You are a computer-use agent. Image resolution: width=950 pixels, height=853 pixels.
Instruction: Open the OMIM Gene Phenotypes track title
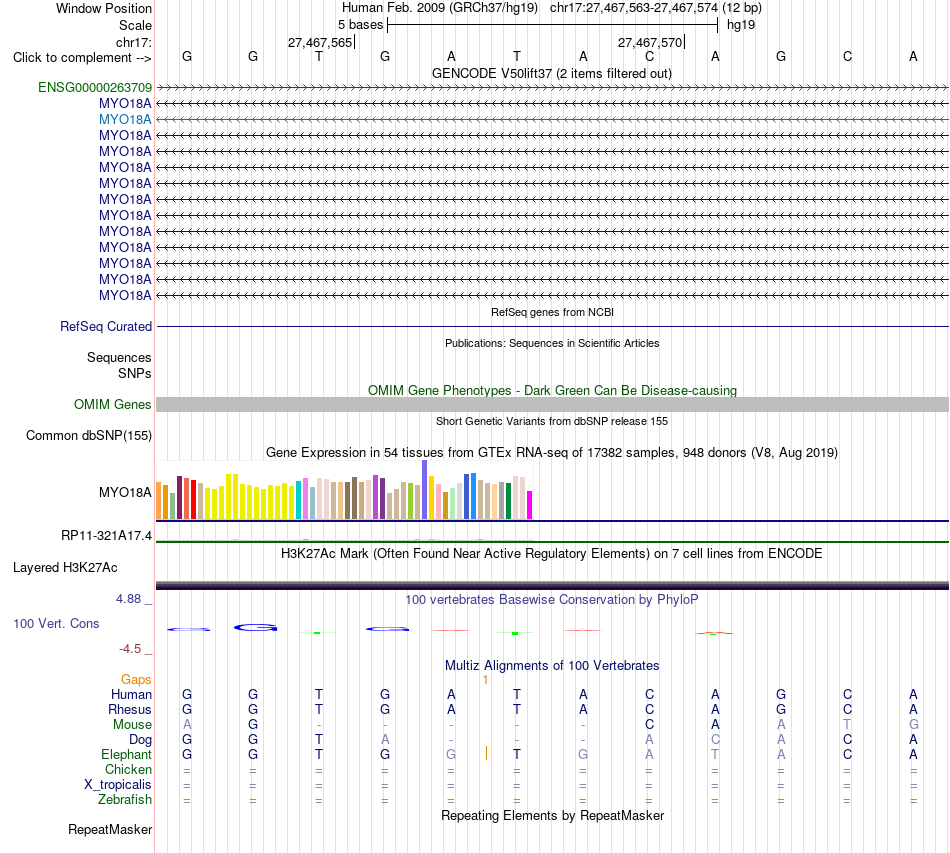pyautogui.click(x=552, y=390)
